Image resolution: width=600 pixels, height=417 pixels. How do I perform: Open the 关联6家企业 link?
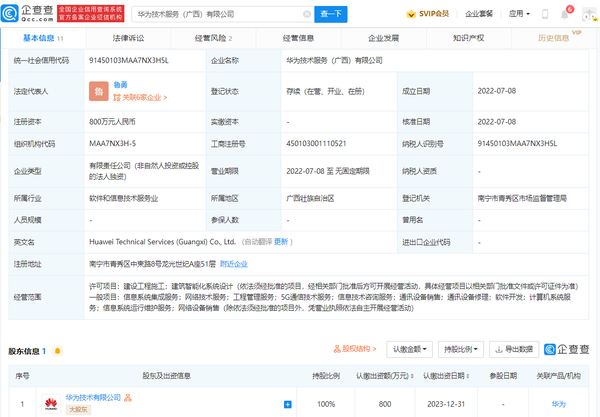pos(140,98)
